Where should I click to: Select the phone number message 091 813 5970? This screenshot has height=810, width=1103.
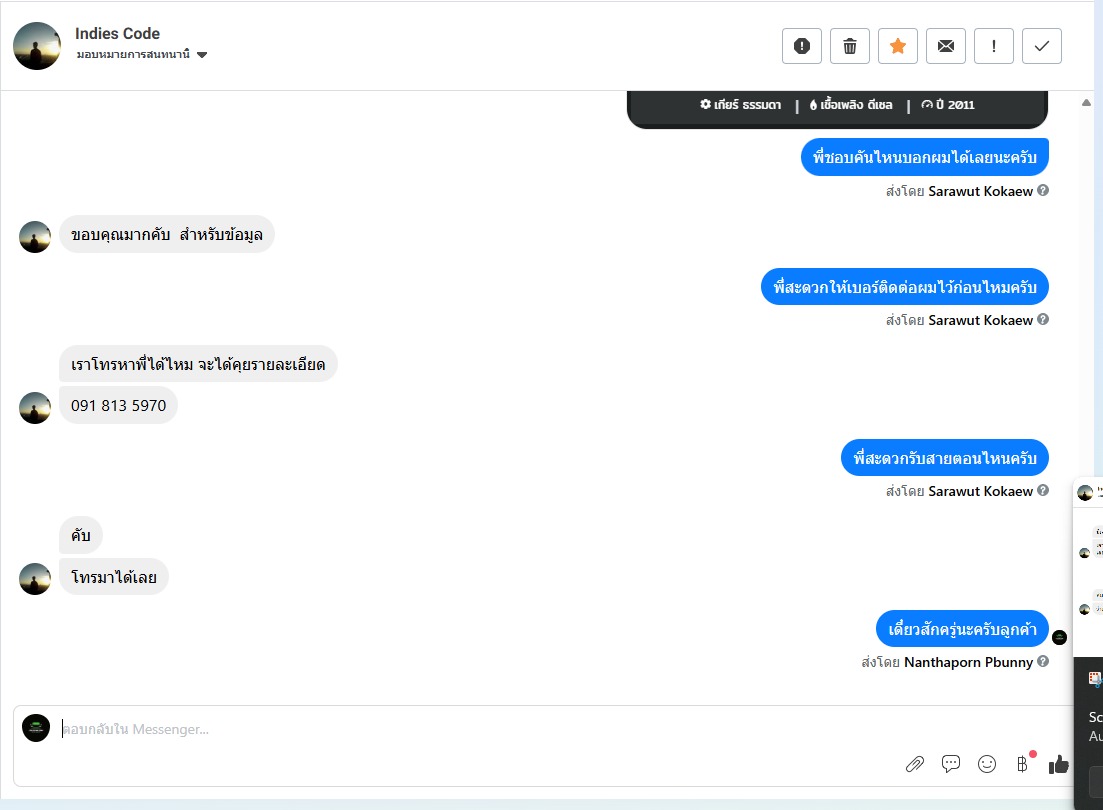click(x=118, y=405)
